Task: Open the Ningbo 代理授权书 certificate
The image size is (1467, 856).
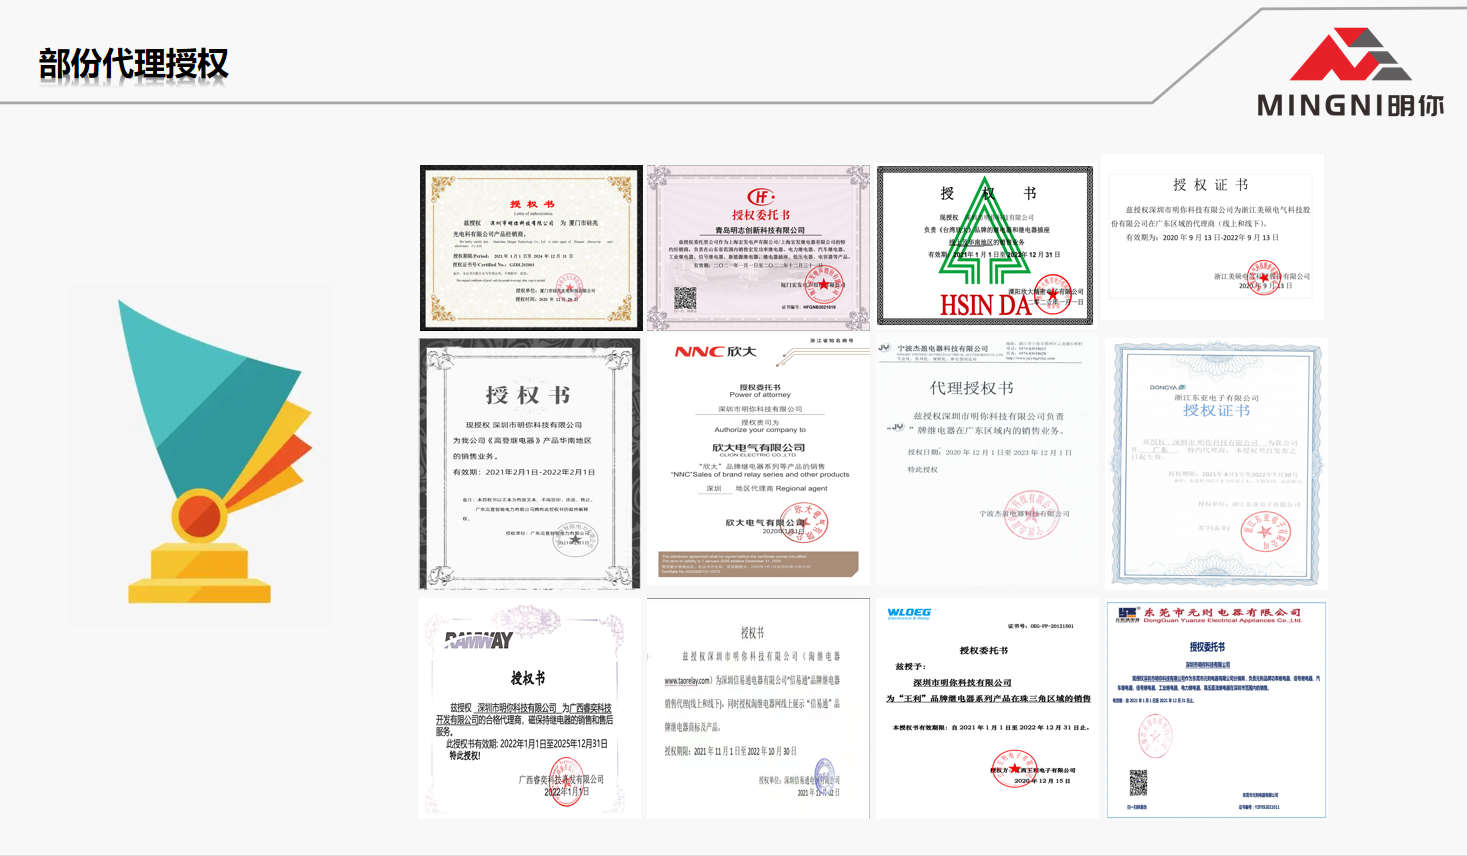Action: [986, 461]
